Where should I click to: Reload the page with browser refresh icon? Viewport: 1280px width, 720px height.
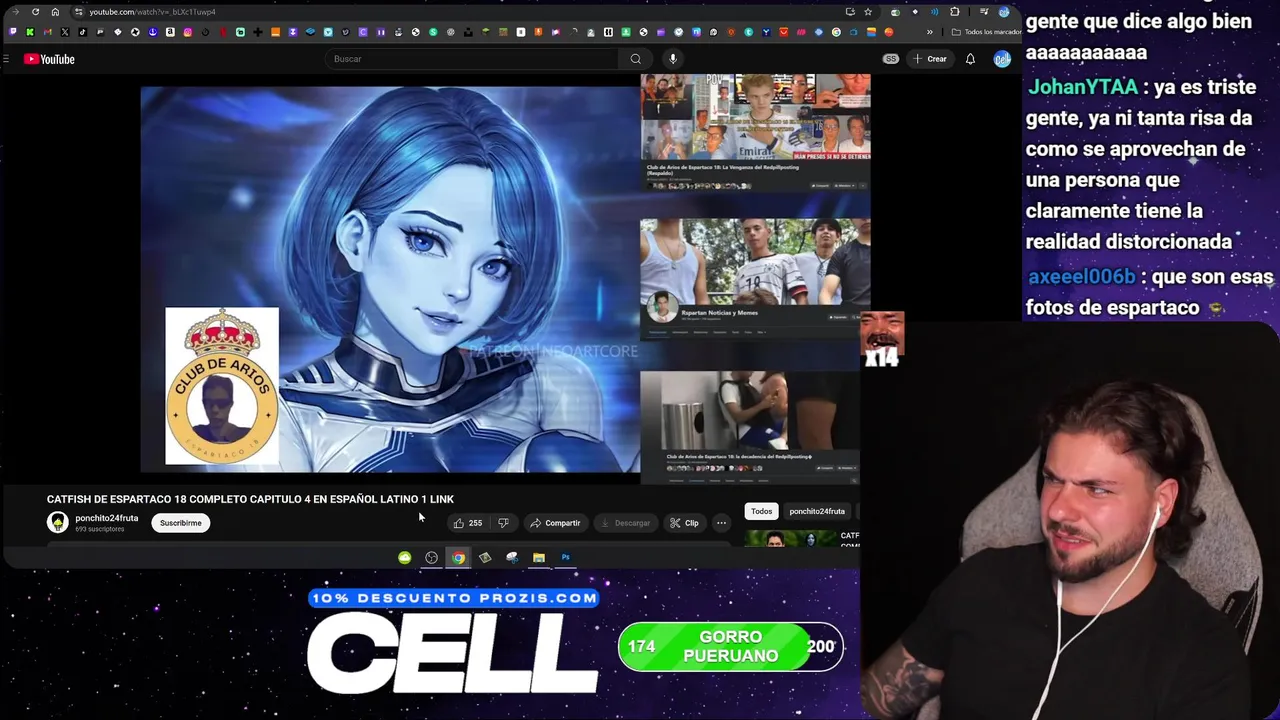pos(35,12)
